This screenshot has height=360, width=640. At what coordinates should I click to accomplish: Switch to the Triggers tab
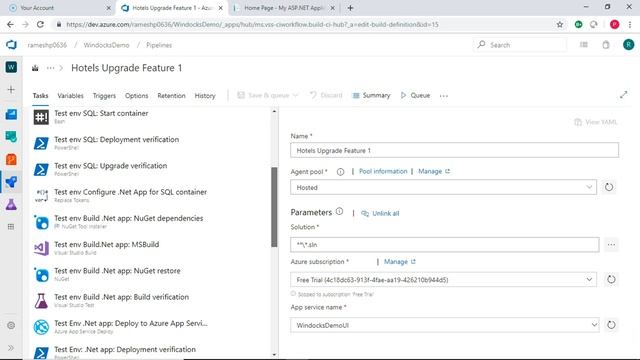click(x=104, y=96)
